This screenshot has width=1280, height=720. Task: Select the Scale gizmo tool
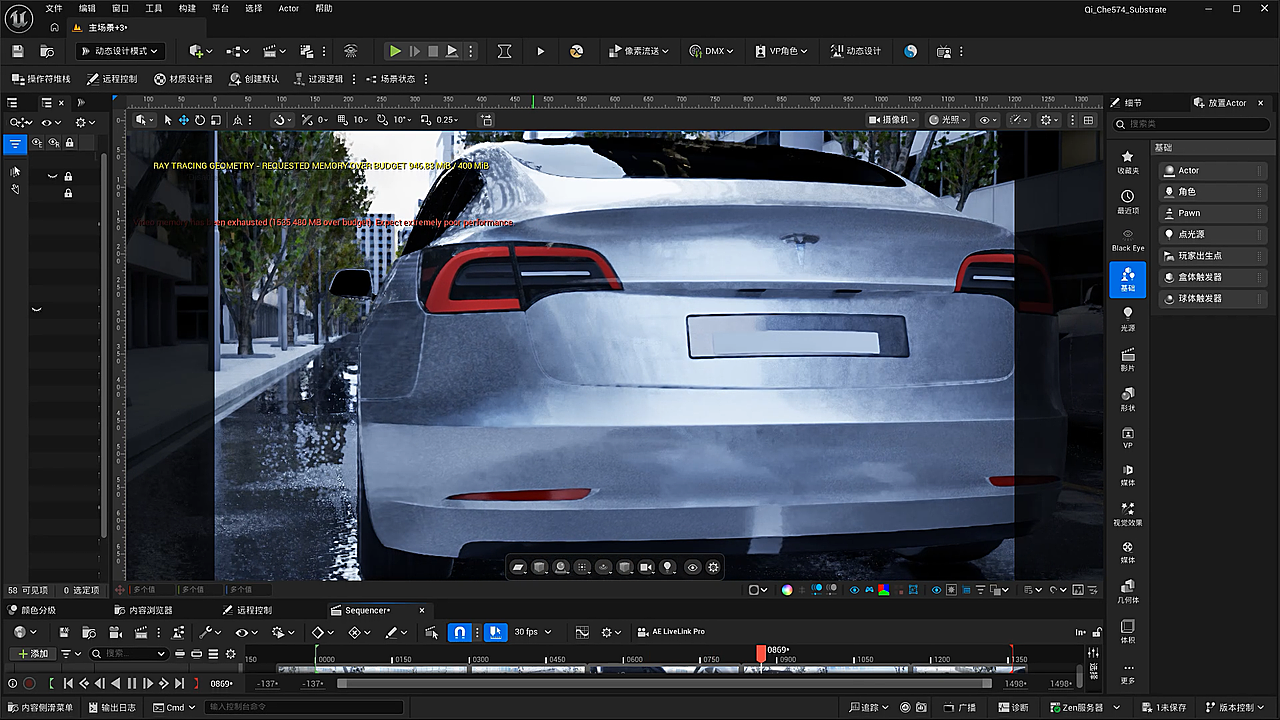coord(216,120)
